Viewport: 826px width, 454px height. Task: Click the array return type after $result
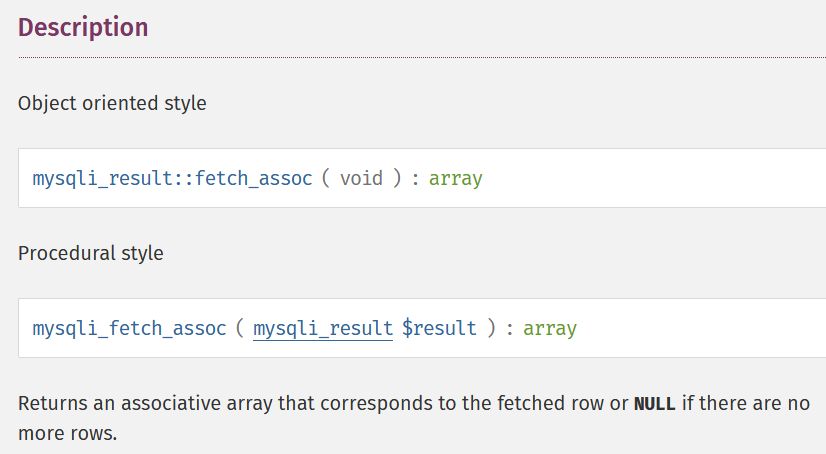(550, 328)
